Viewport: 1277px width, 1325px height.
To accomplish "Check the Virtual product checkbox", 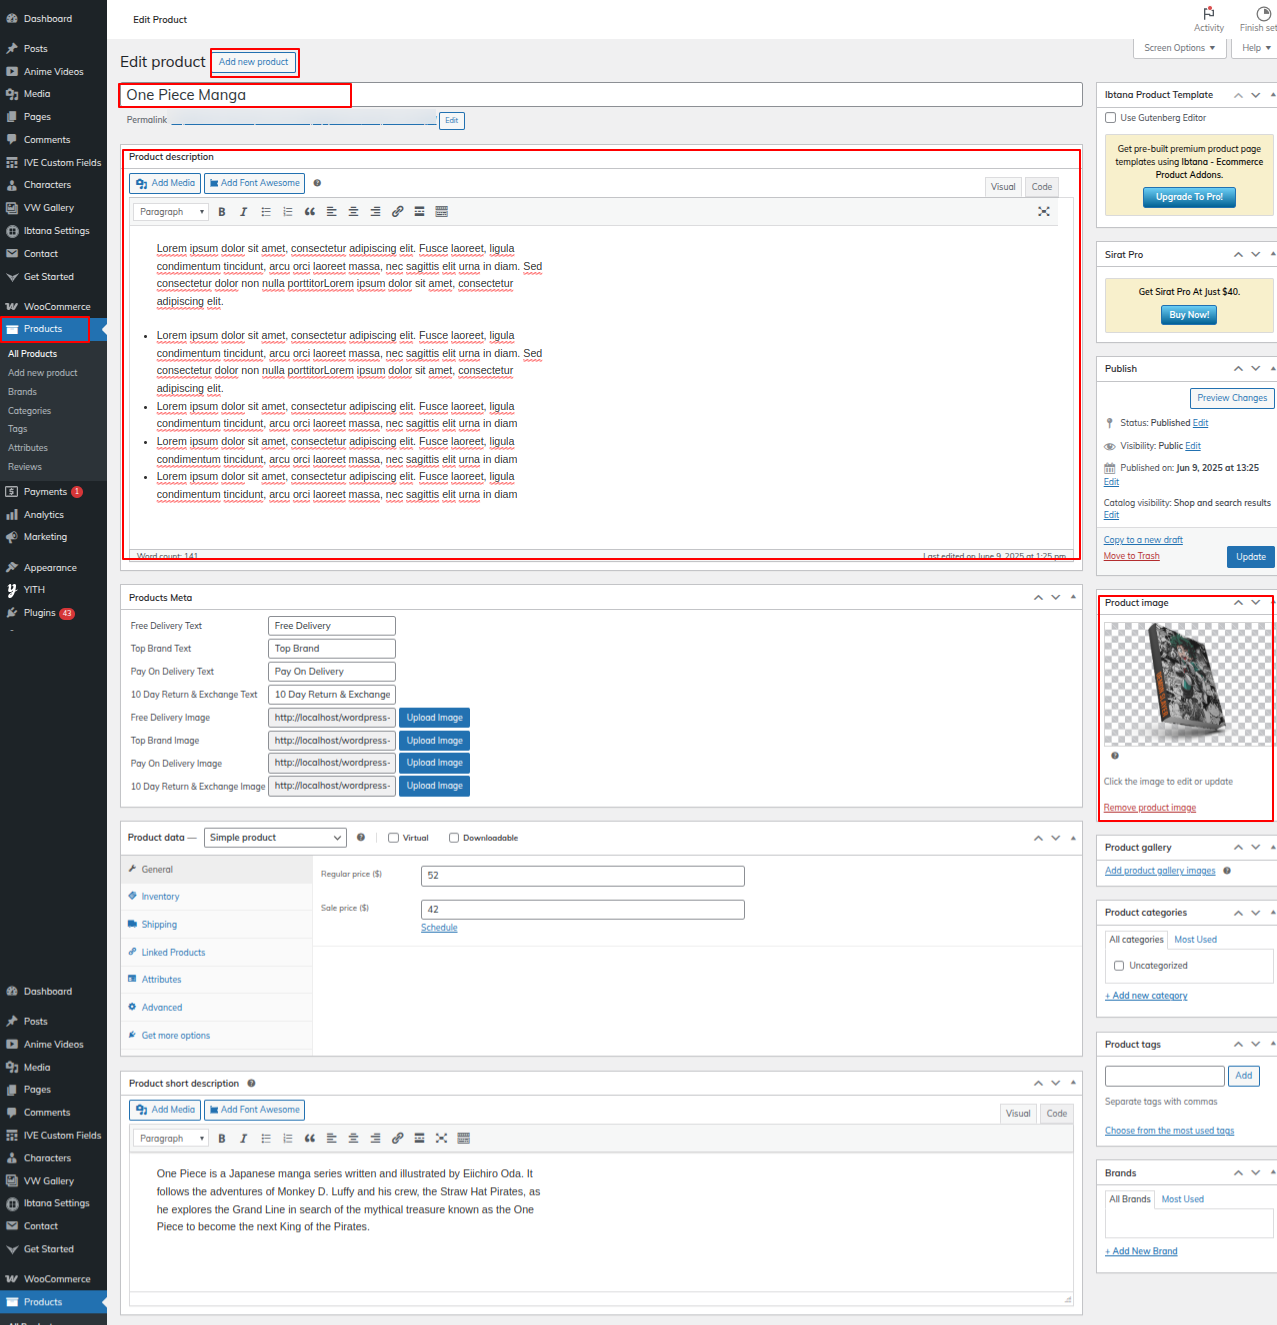I will point(394,838).
